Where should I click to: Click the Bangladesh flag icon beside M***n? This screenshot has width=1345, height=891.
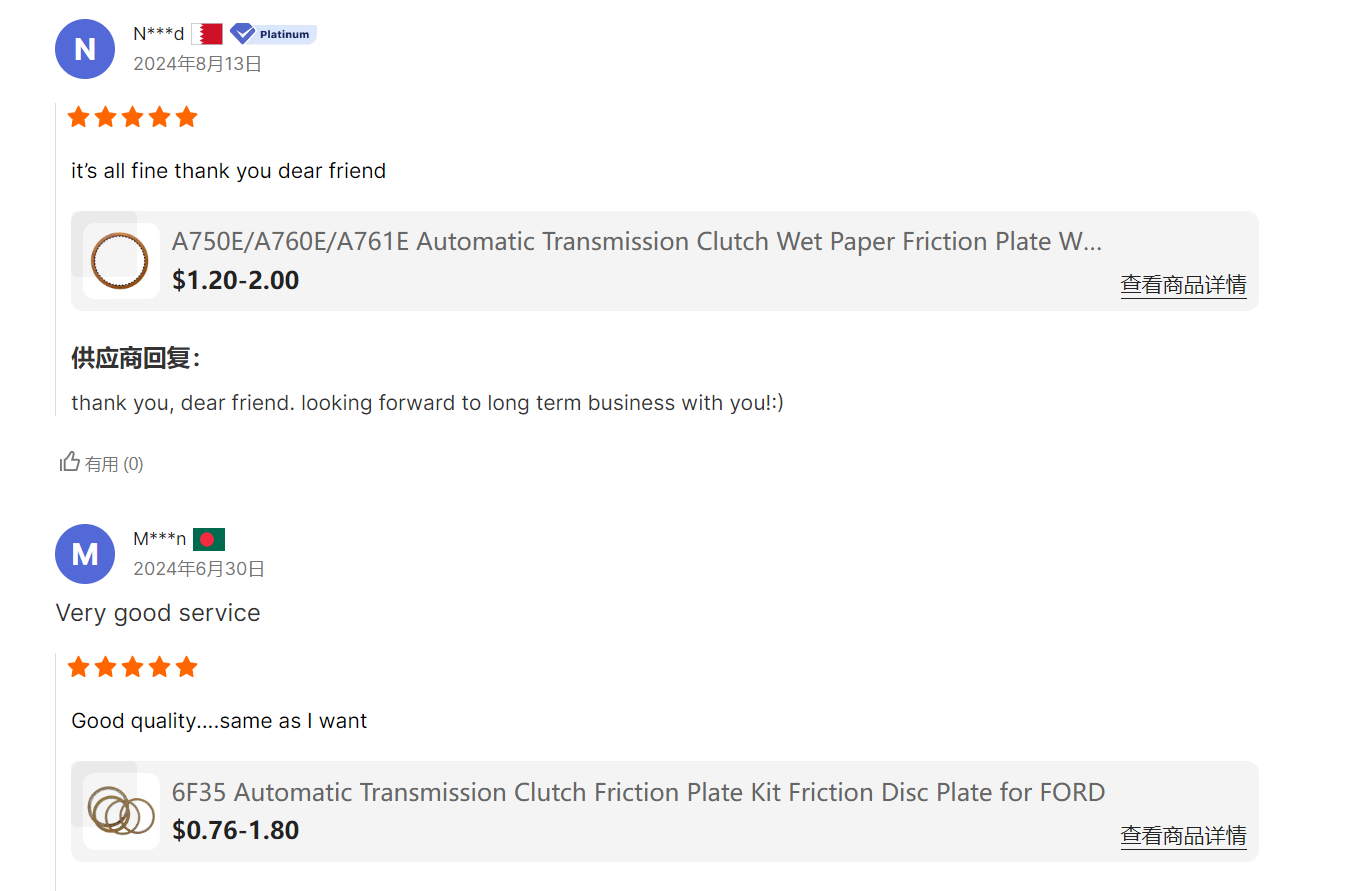(x=209, y=540)
